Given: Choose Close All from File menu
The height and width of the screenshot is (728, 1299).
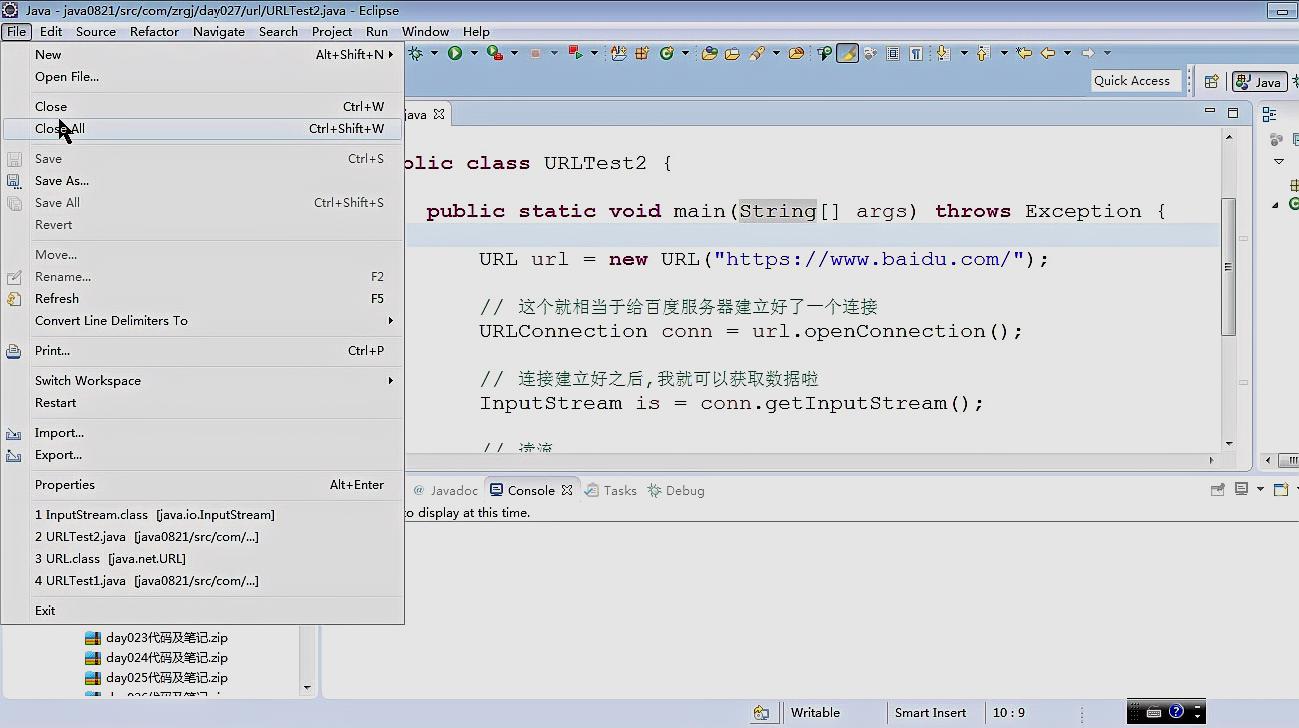Looking at the screenshot, I should coord(203,129).
